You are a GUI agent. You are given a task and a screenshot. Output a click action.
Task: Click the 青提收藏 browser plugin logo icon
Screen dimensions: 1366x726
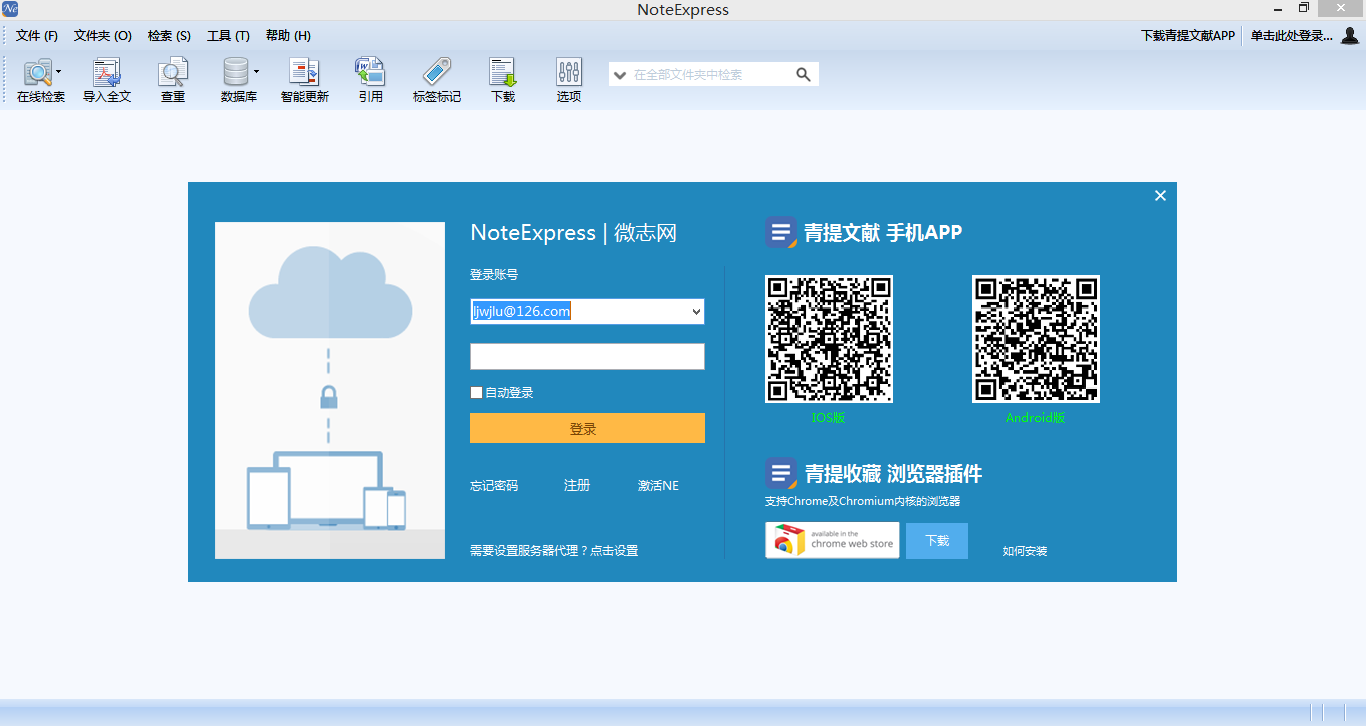coord(781,474)
